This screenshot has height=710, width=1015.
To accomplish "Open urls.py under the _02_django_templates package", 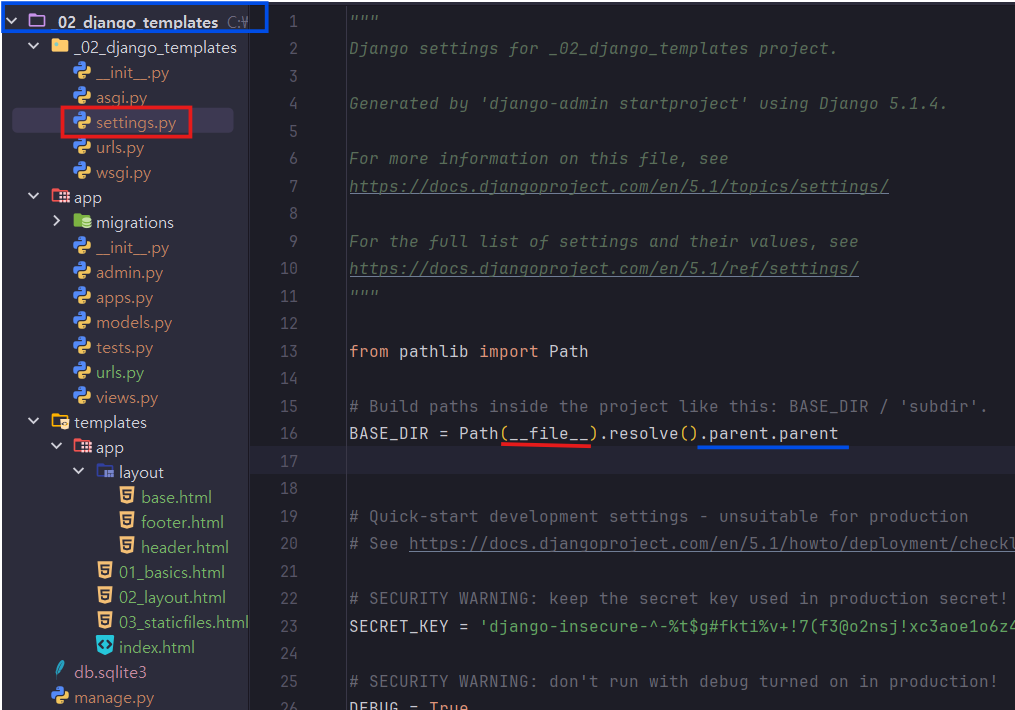I will [x=120, y=148].
